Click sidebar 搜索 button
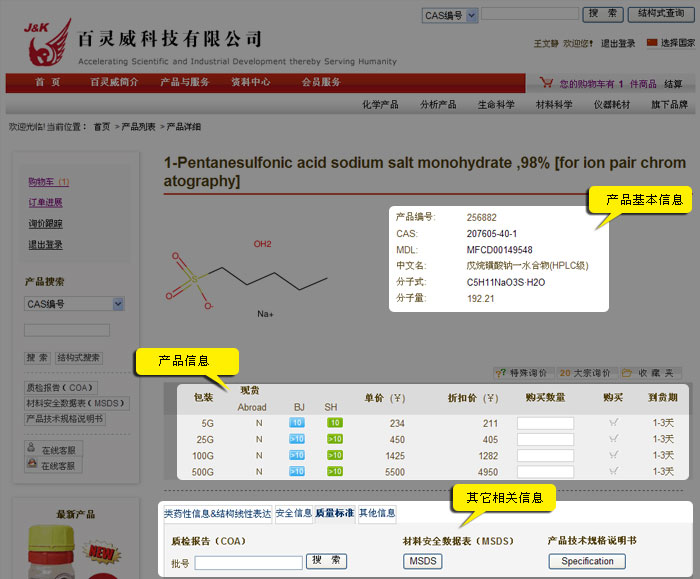700x579 pixels. coord(37,358)
